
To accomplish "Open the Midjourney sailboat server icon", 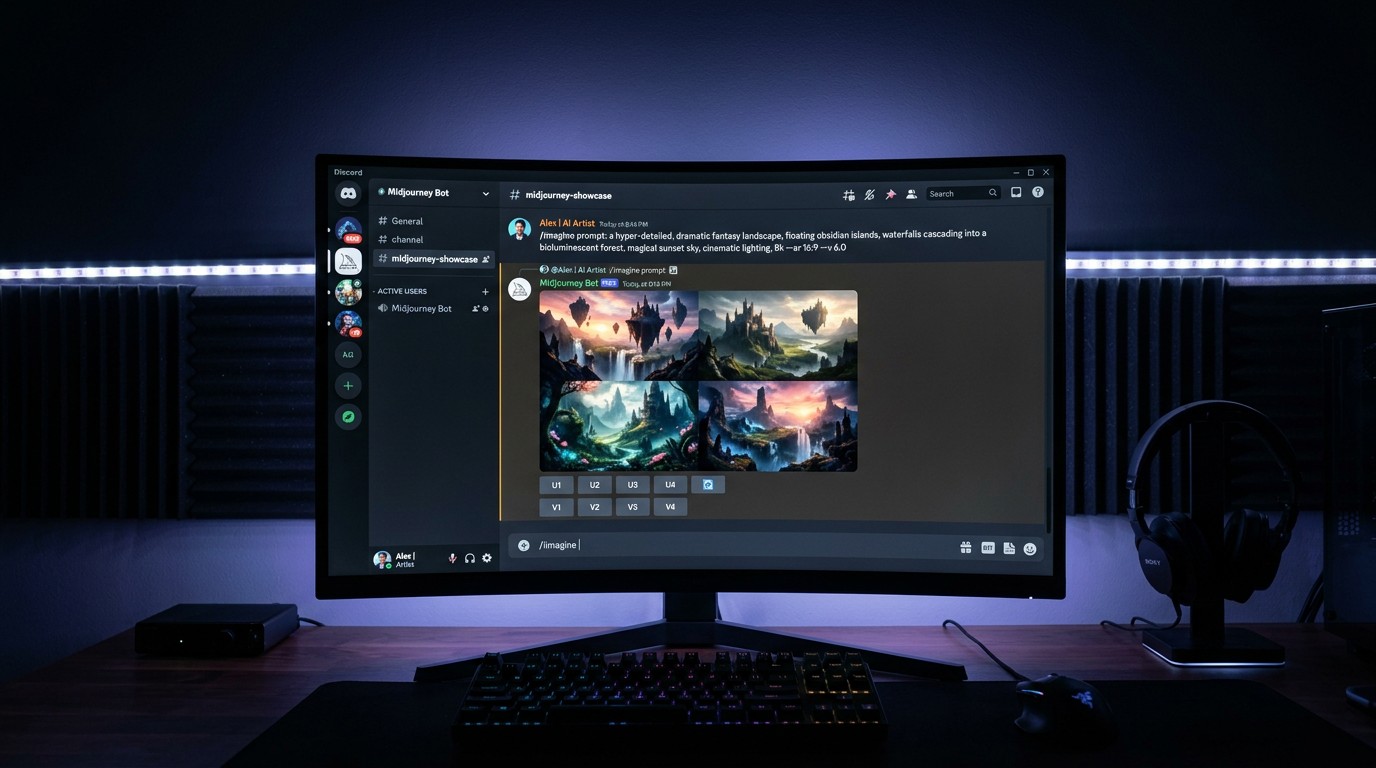I will tap(348, 261).
